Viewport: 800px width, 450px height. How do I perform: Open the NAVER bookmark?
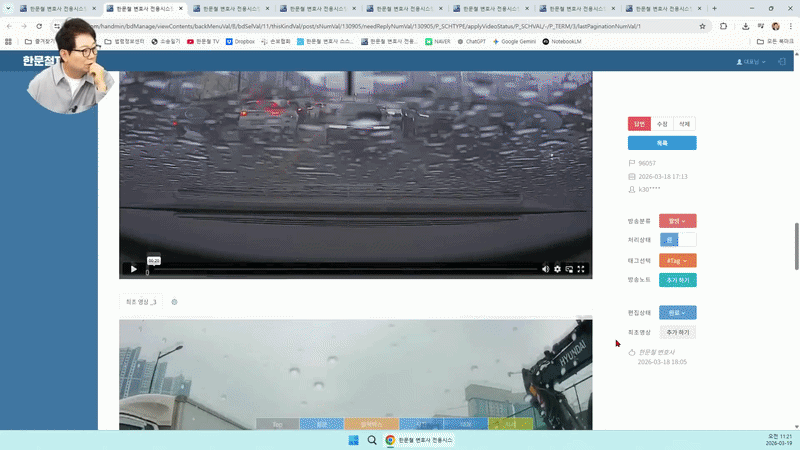pyautogui.click(x=438, y=41)
